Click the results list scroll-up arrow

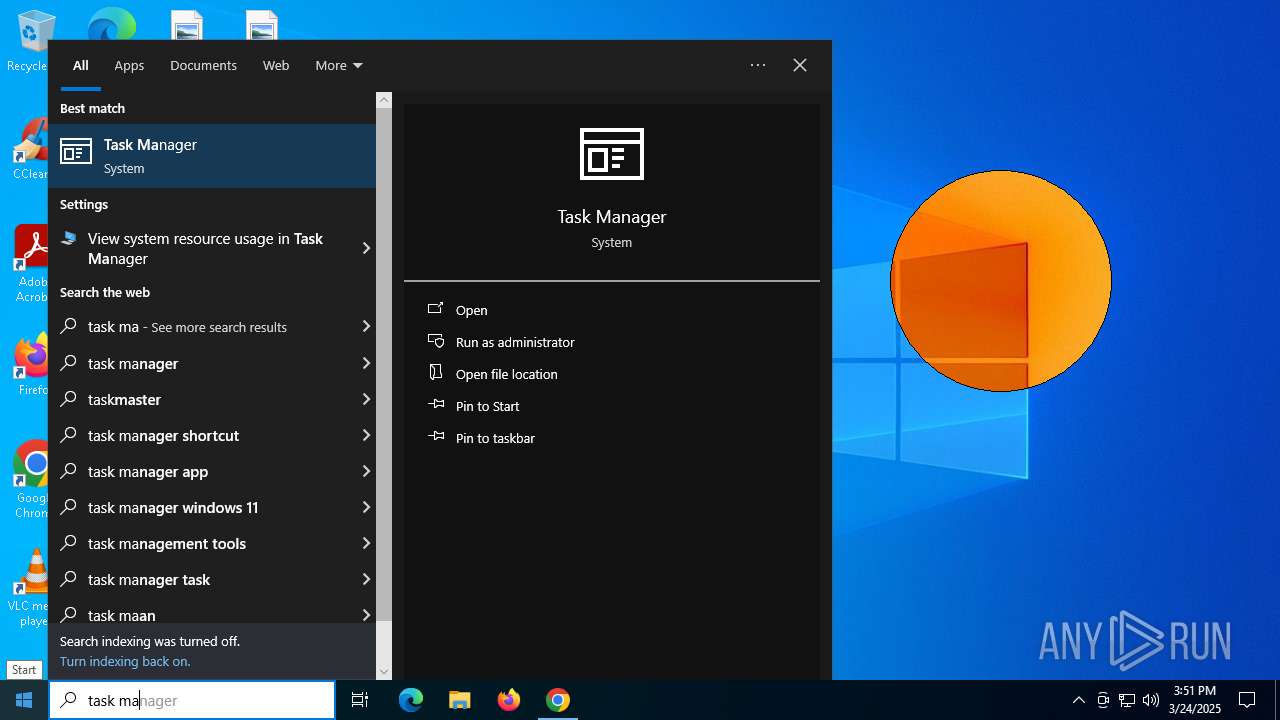click(x=384, y=100)
